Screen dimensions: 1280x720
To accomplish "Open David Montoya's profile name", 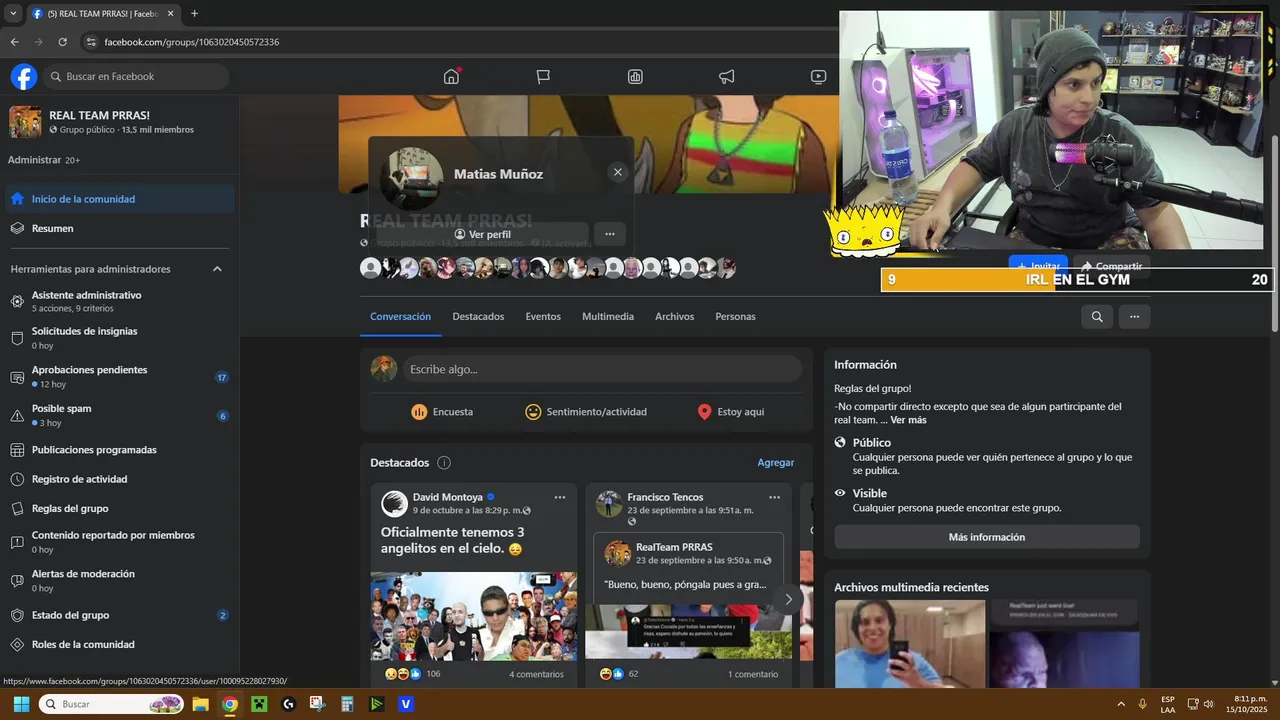I will (x=448, y=497).
